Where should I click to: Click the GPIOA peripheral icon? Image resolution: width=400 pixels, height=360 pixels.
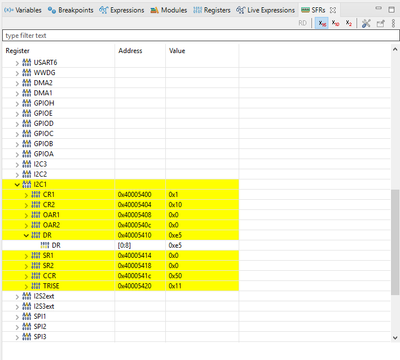27,154
